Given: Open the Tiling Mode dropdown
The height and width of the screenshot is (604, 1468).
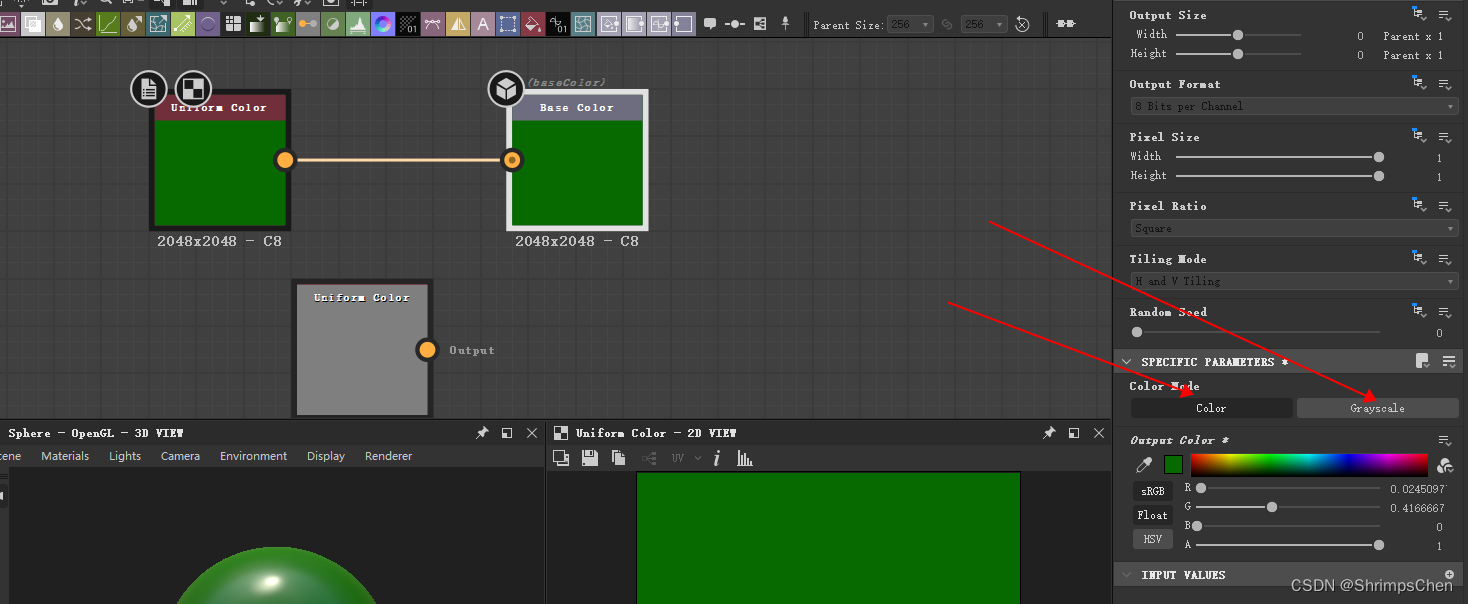Looking at the screenshot, I should [x=1294, y=281].
